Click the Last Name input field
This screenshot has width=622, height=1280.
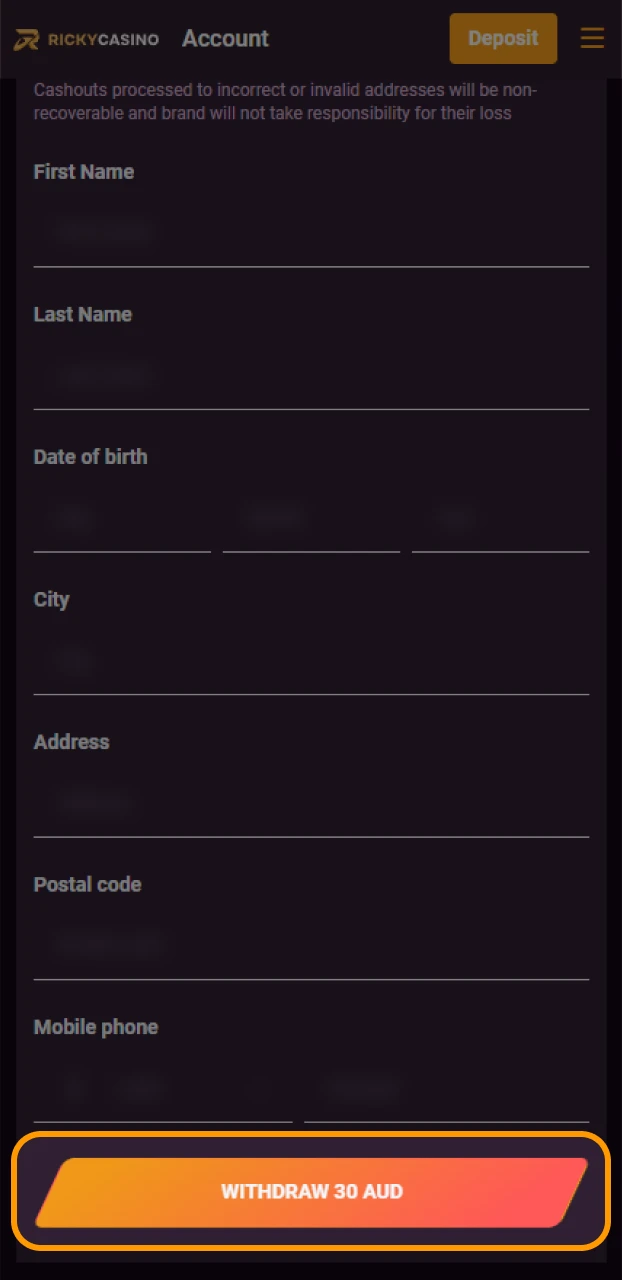[310, 376]
